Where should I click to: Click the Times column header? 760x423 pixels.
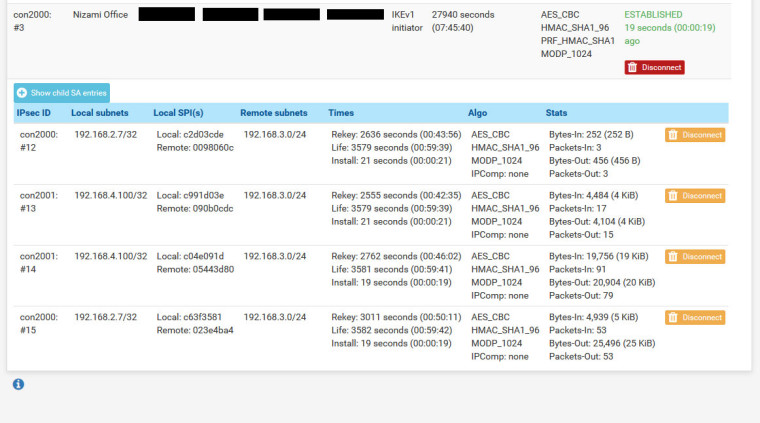click(341, 113)
